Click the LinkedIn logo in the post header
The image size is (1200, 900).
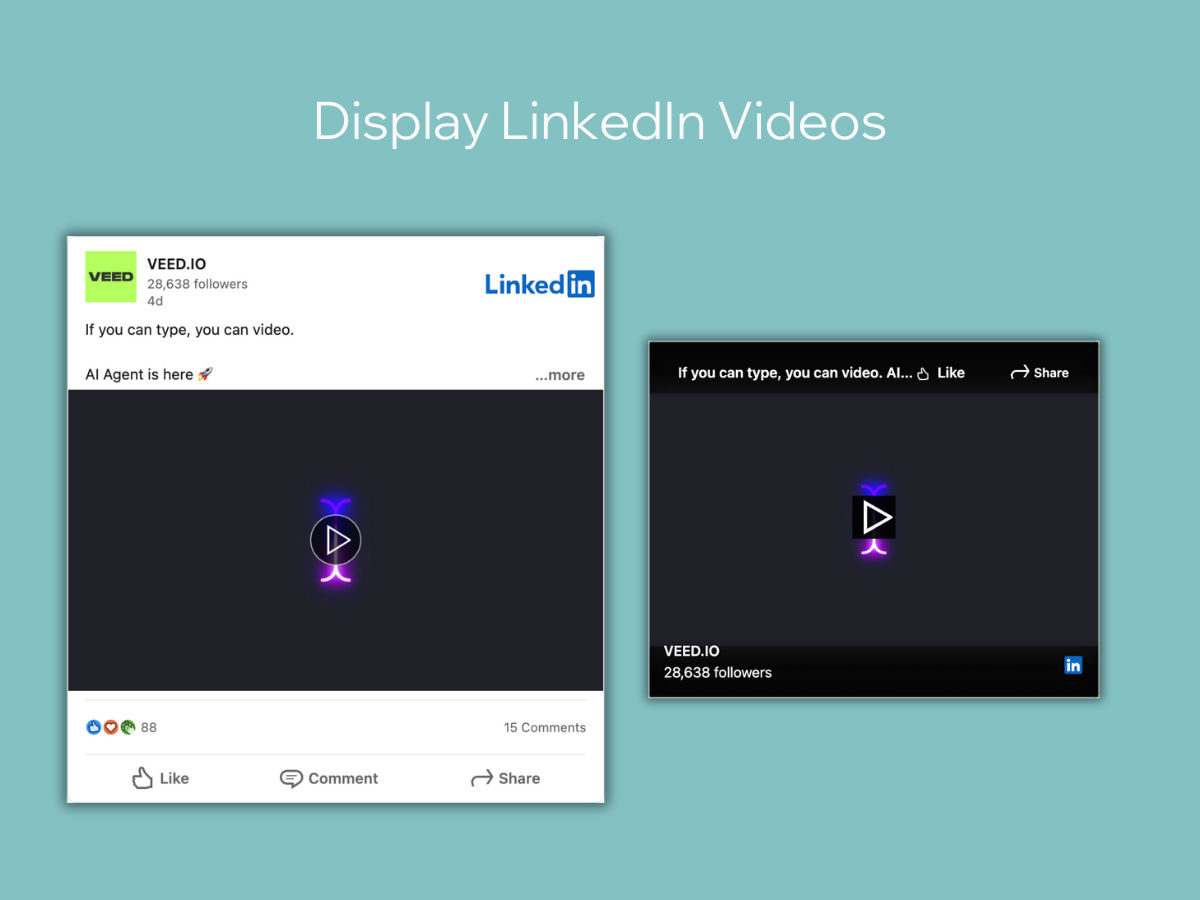tap(540, 284)
